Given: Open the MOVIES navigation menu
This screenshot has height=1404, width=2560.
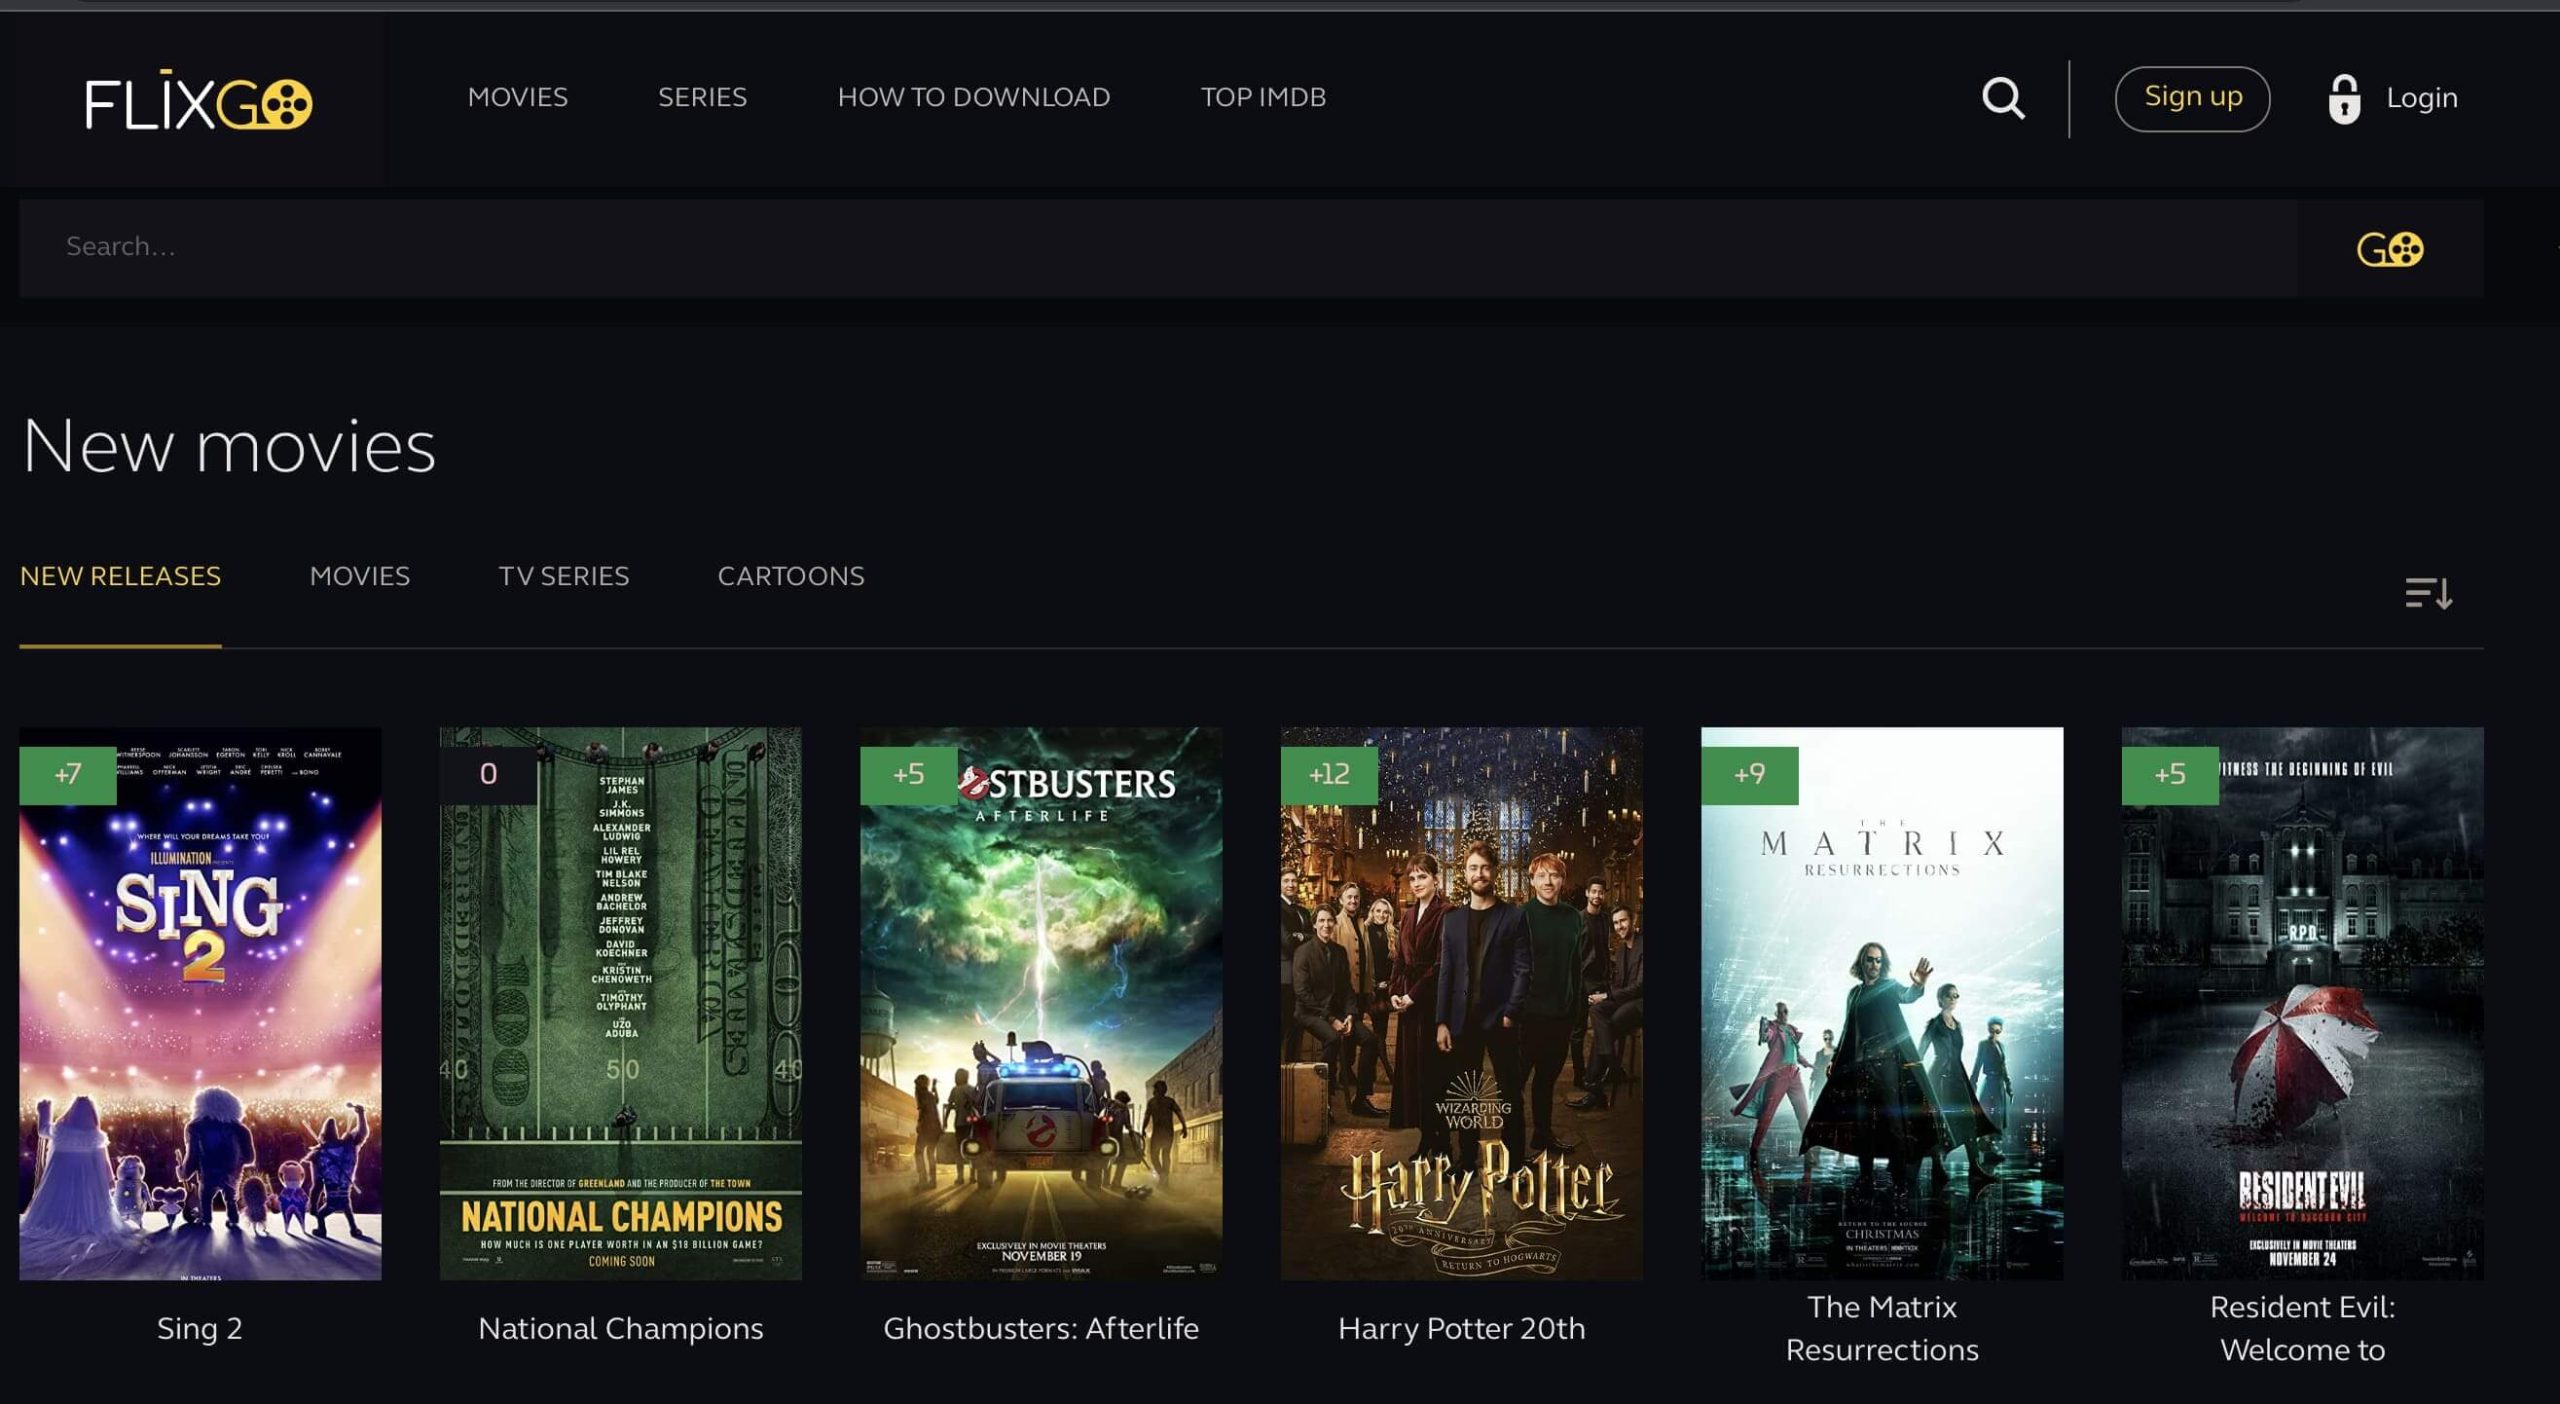Looking at the screenshot, I should (x=519, y=97).
